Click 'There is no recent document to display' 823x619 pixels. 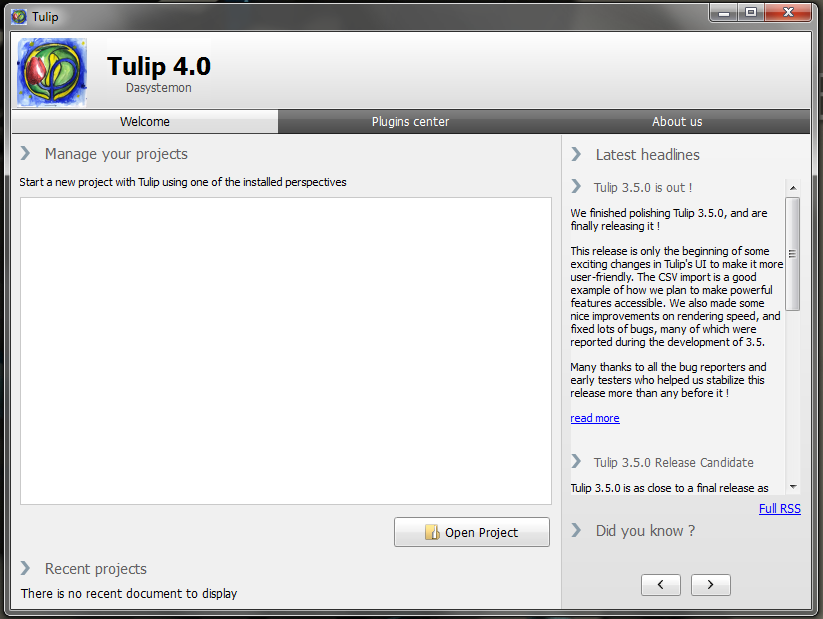click(129, 593)
